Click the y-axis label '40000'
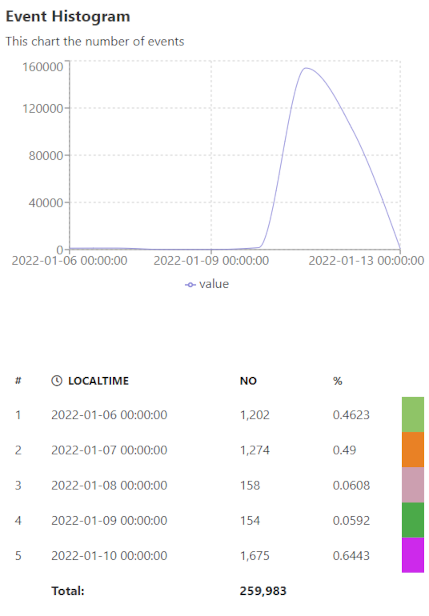 pyautogui.click(x=46, y=203)
